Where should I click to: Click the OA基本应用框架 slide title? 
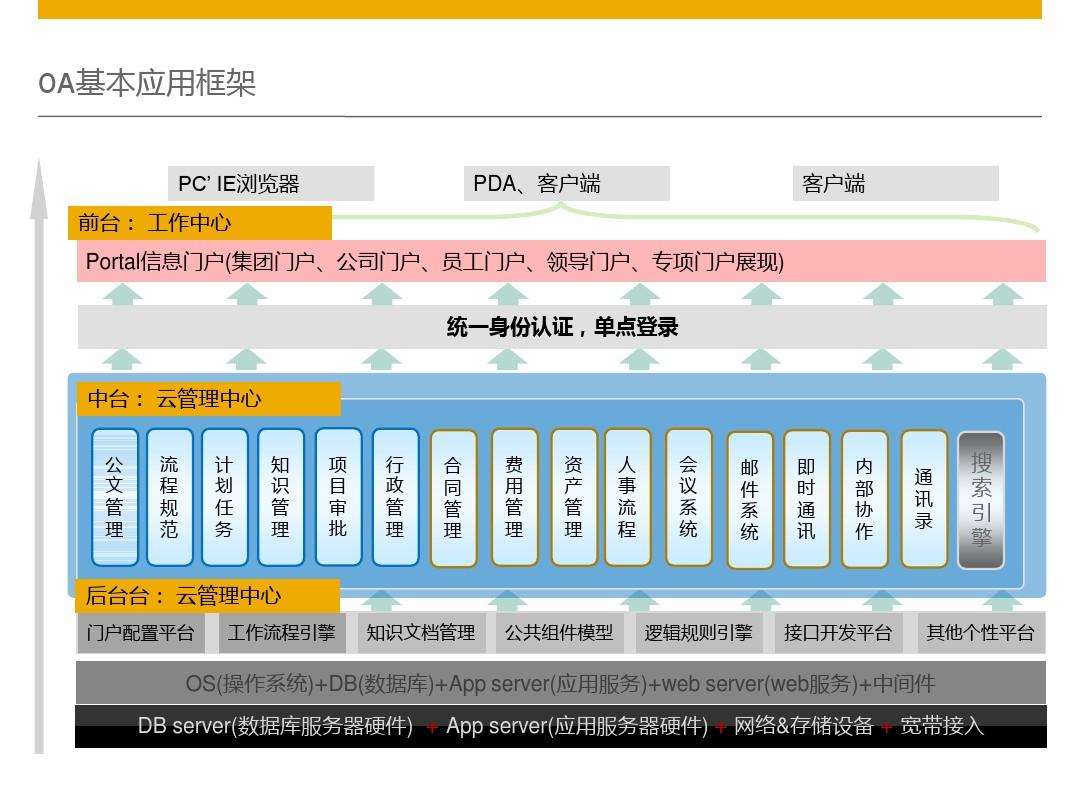(x=147, y=83)
